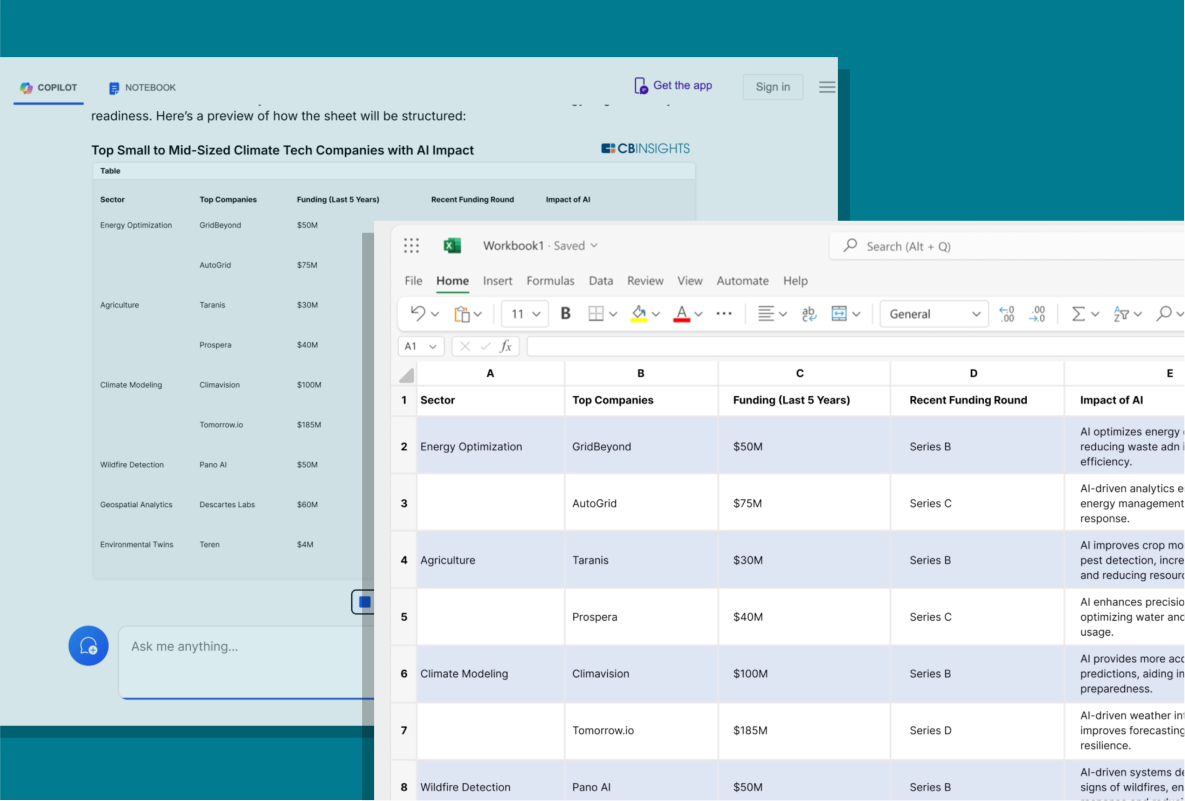Viewport: 1185px width, 801px height.
Task: Open the Excel app launcher grid
Action: pos(412,246)
